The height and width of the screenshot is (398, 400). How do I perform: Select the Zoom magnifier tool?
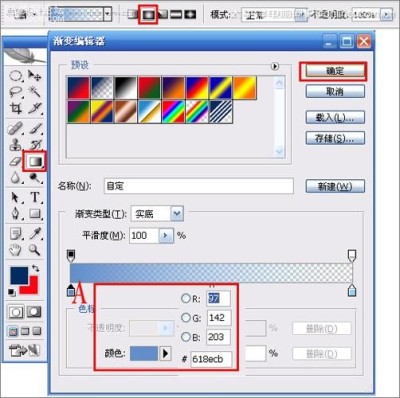click(35, 249)
